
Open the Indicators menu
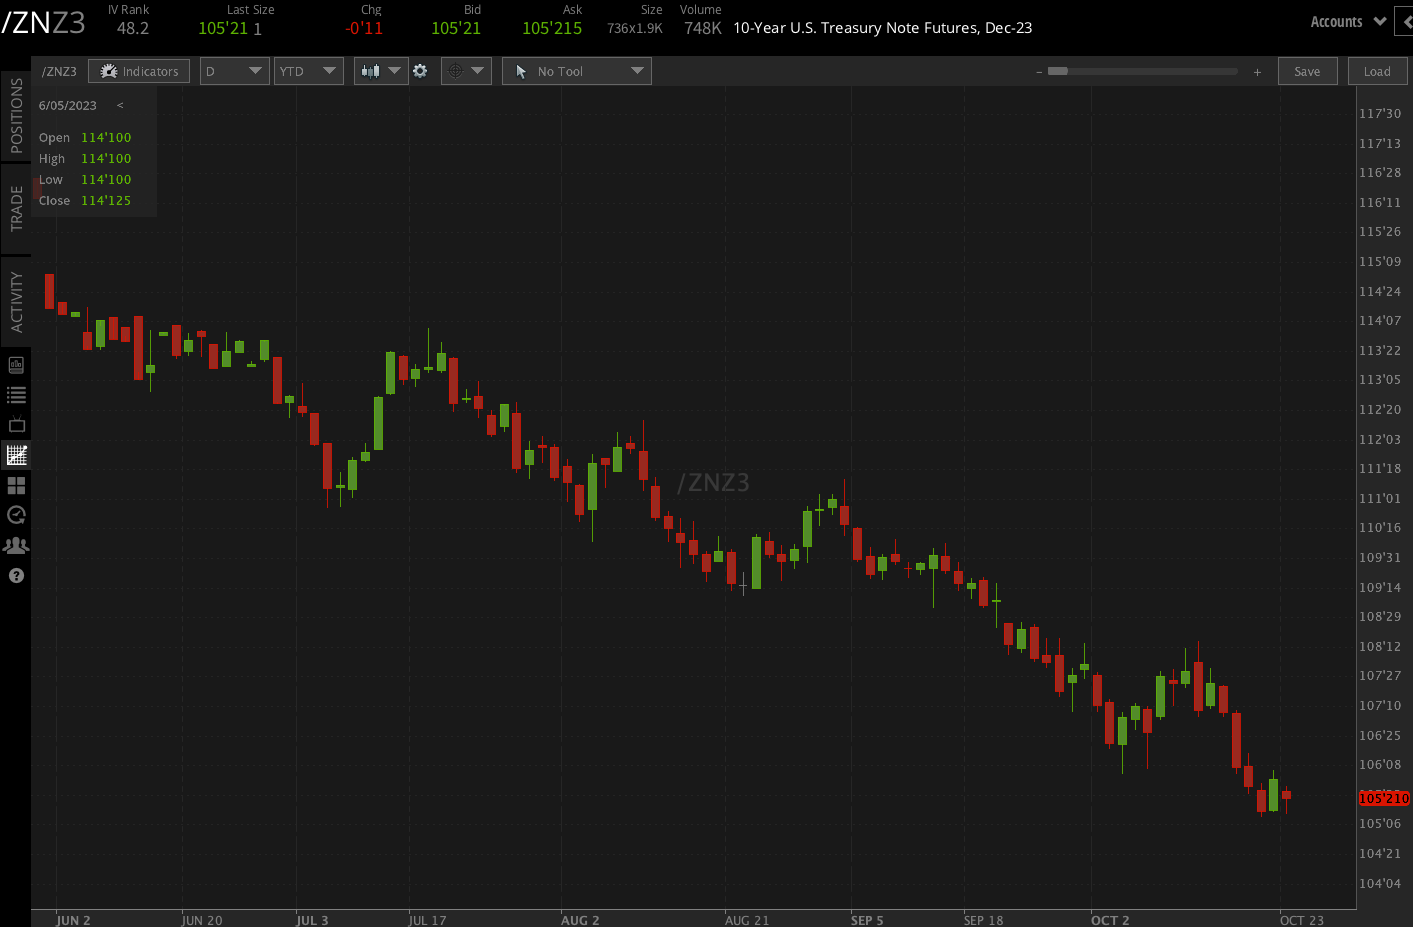coord(139,71)
